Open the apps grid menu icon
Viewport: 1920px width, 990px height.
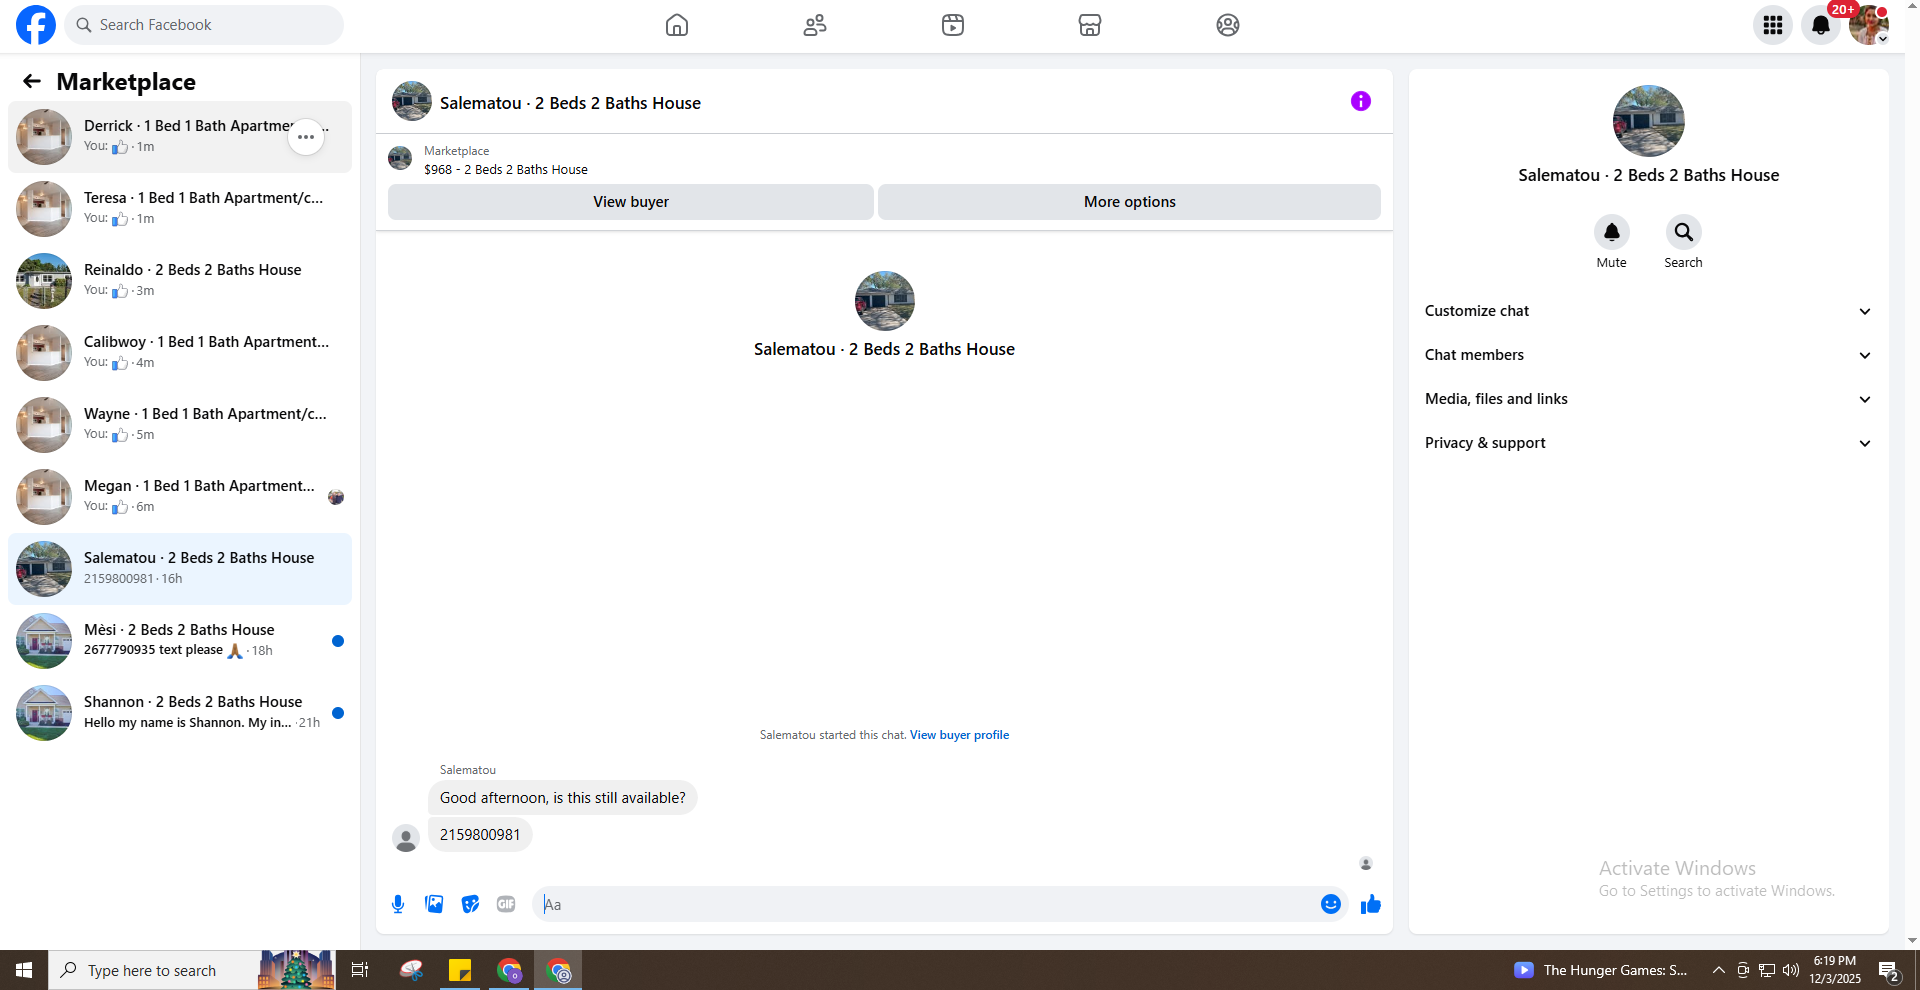click(1773, 25)
